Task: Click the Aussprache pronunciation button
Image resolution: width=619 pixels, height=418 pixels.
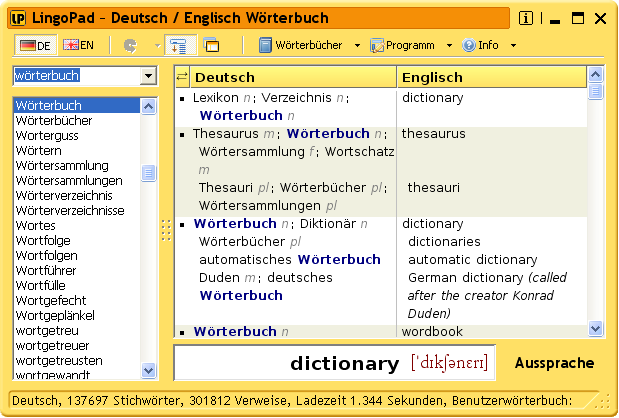Action: click(x=554, y=363)
